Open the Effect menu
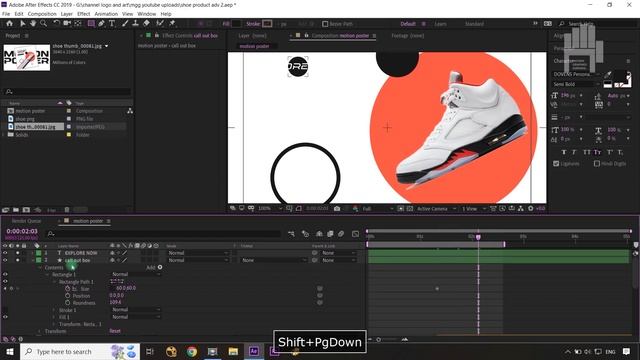Viewport: 640px width, 360px height. pyautogui.click(x=84, y=14)
